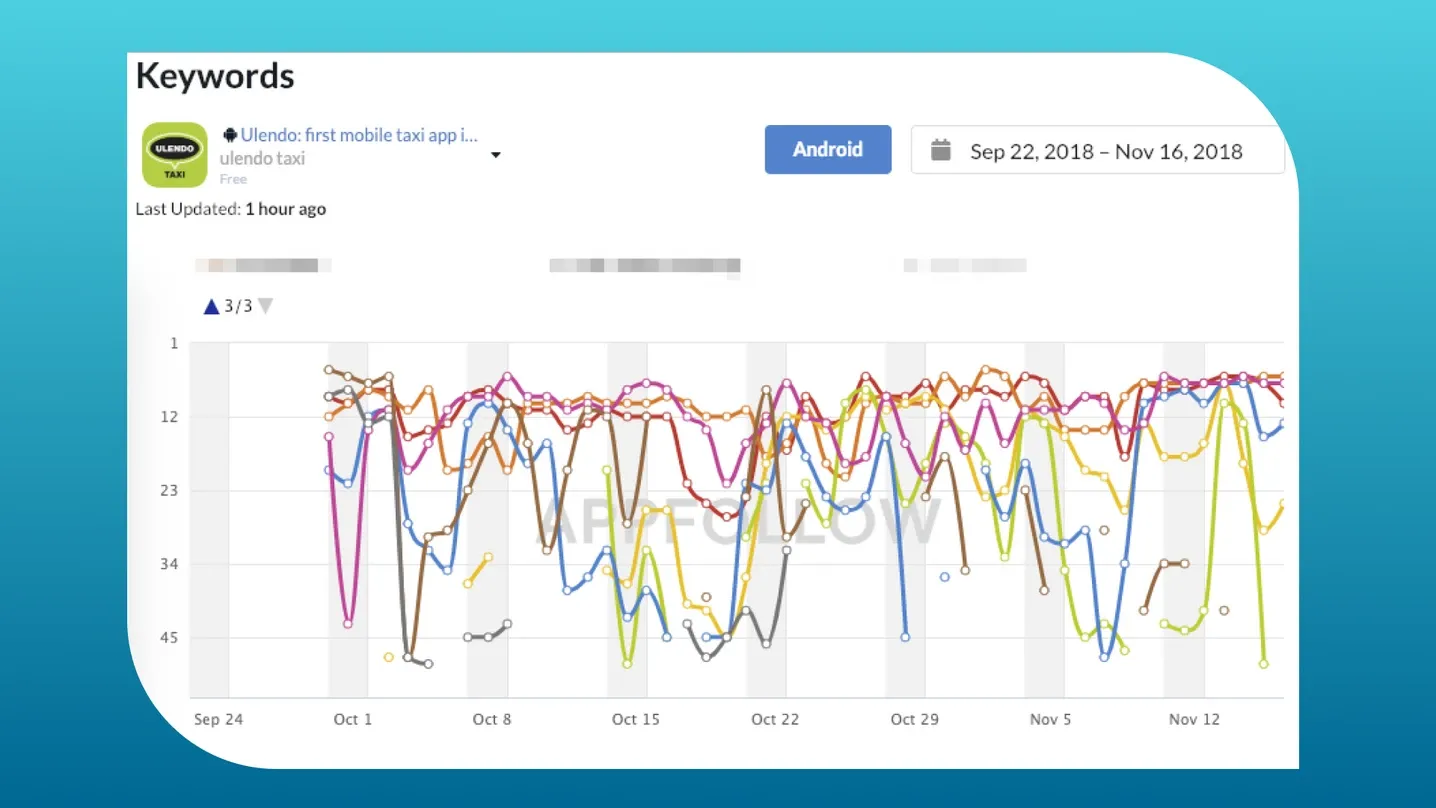1436x808 pixels.
Task: Click the Android robot icon beside app name
Action: point(230,135)
